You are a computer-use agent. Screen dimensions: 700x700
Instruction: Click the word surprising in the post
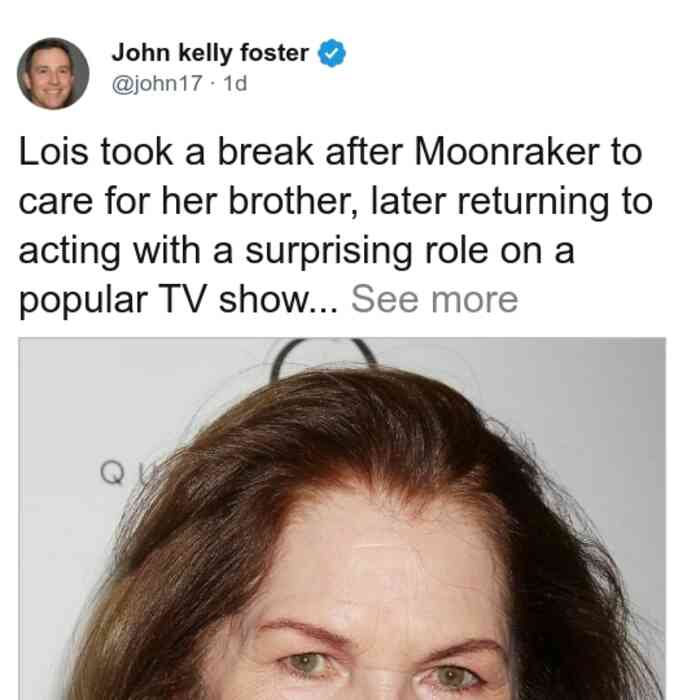click(329, 252)
